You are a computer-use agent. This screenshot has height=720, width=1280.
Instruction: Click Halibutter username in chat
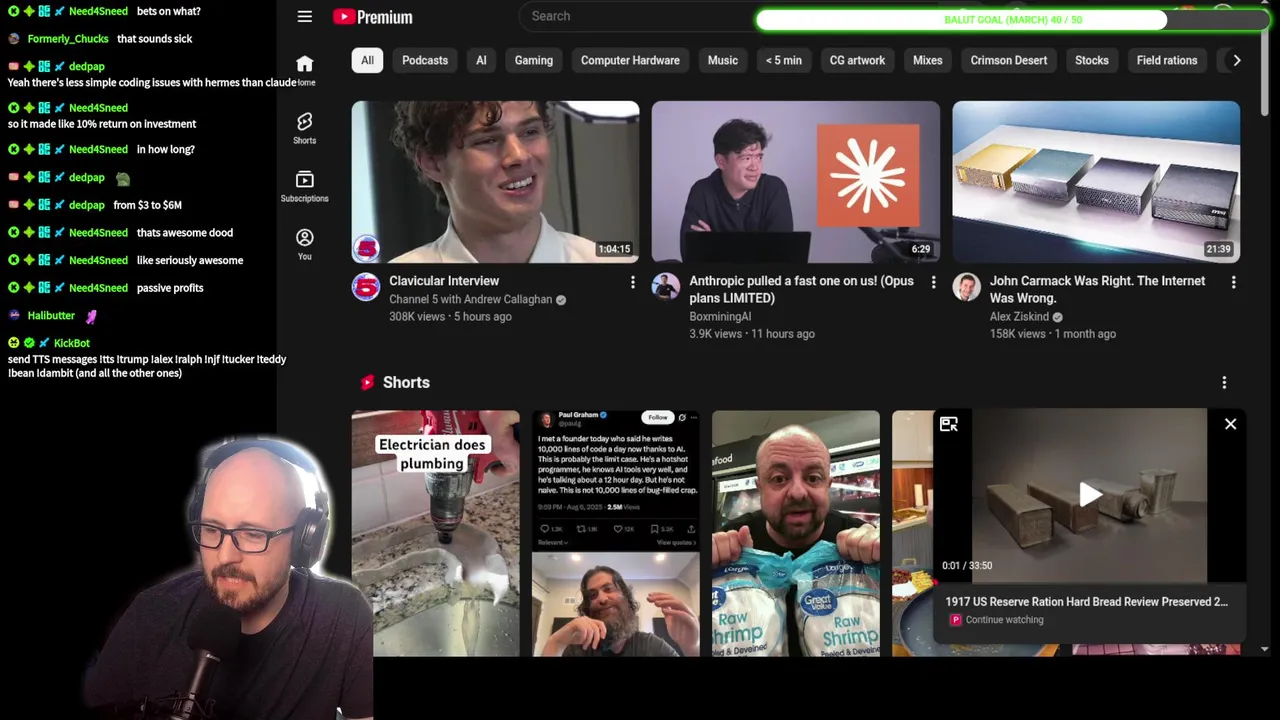tap(51, 316)
